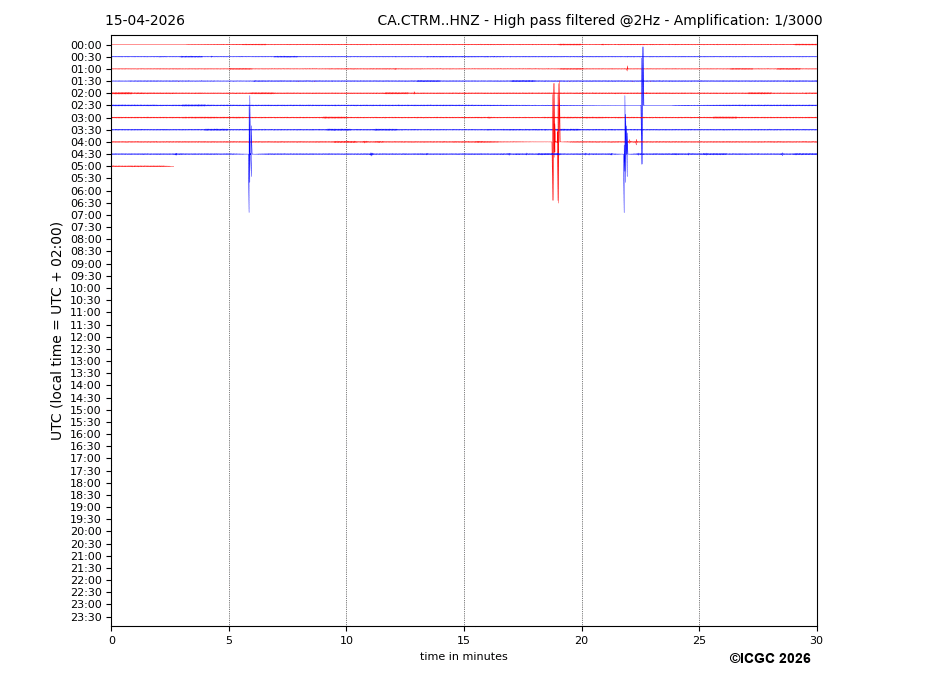
Task: Select the 05:00 time row label
Action: click(86, 167)
